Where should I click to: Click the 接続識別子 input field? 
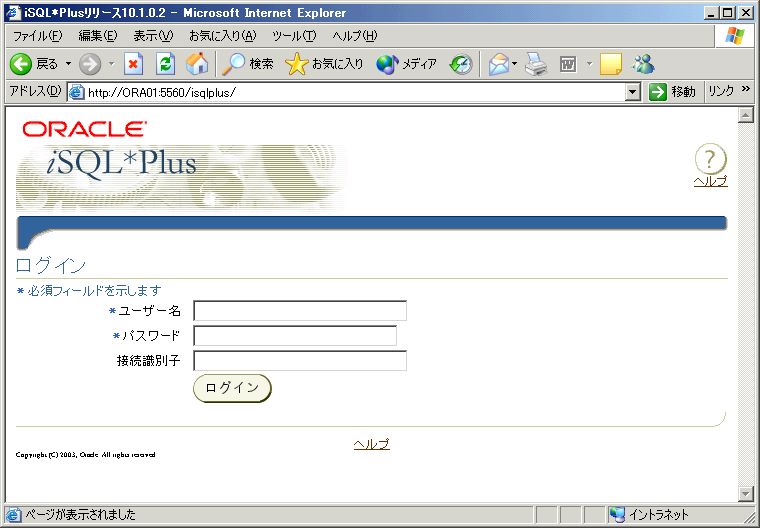tap(300, 361)
